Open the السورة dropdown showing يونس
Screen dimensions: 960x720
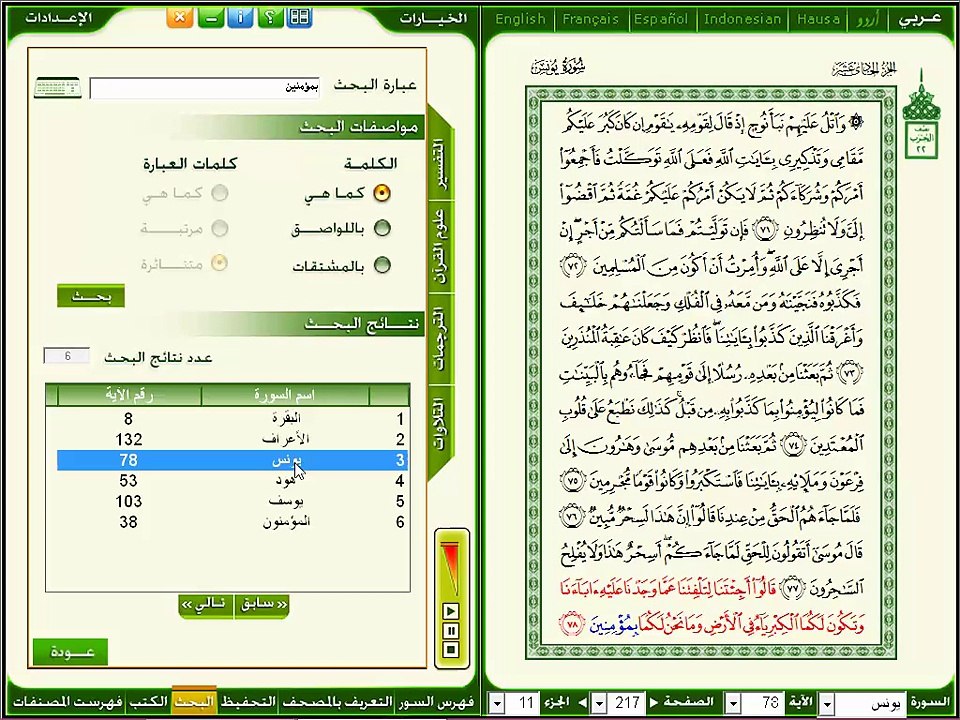[827, 702]
